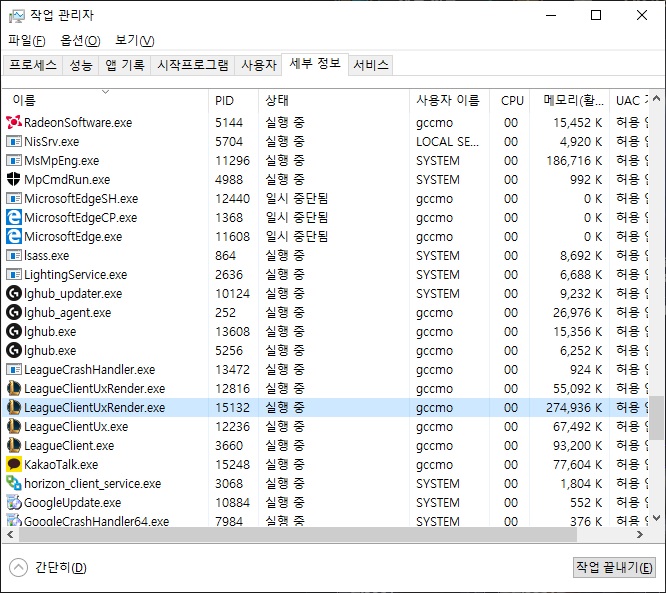Viewport: 666px width, 593px height.
Task: Switch to the 프로세스 tab
Action: [x=33, y=65]
